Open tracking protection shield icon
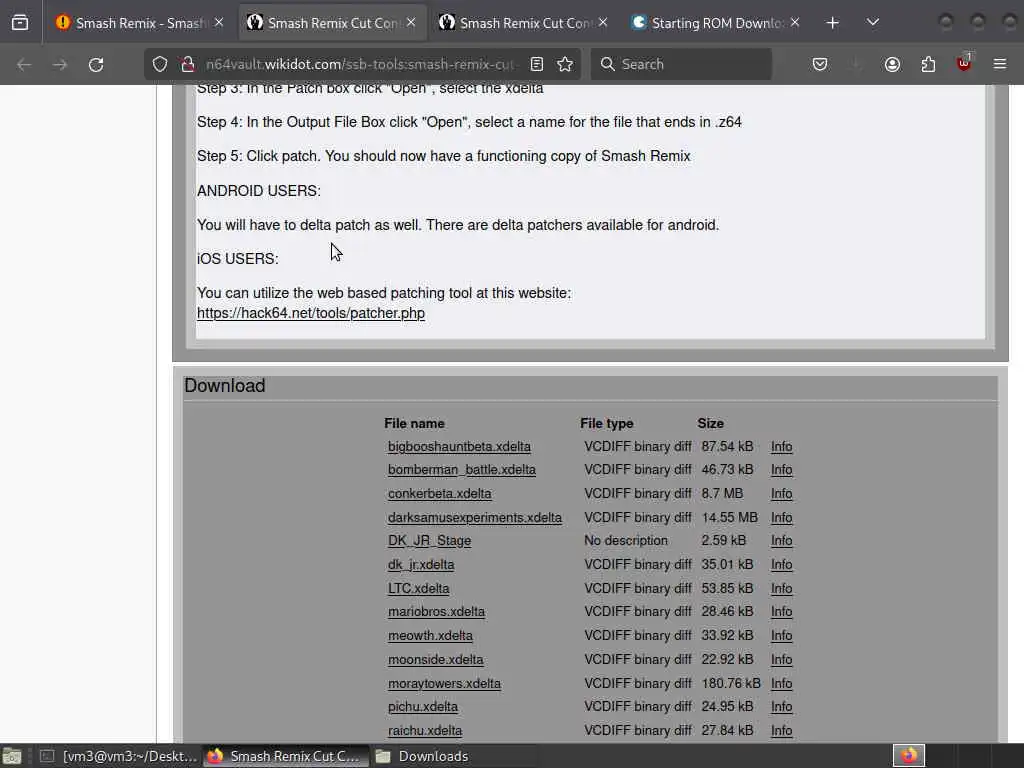 pos(160,64)
